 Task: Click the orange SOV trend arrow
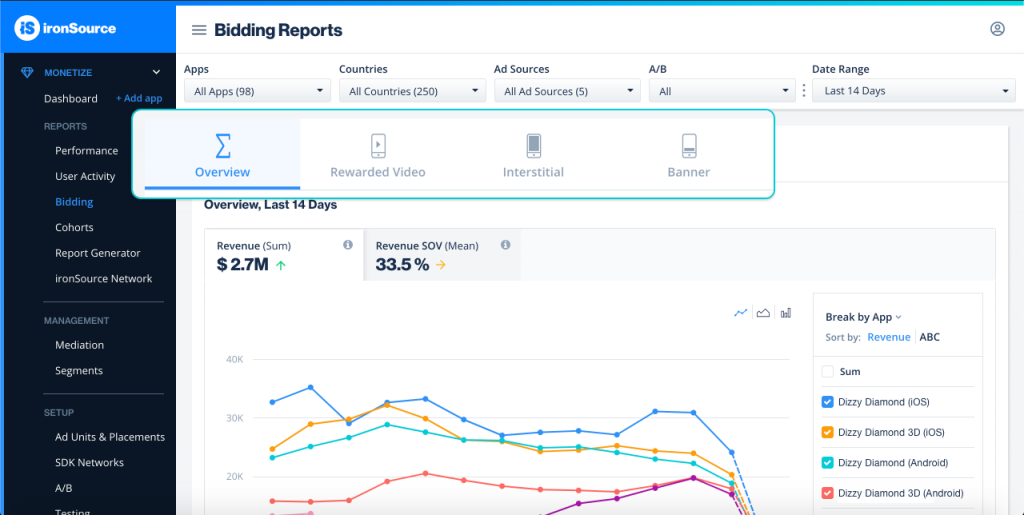441,265
